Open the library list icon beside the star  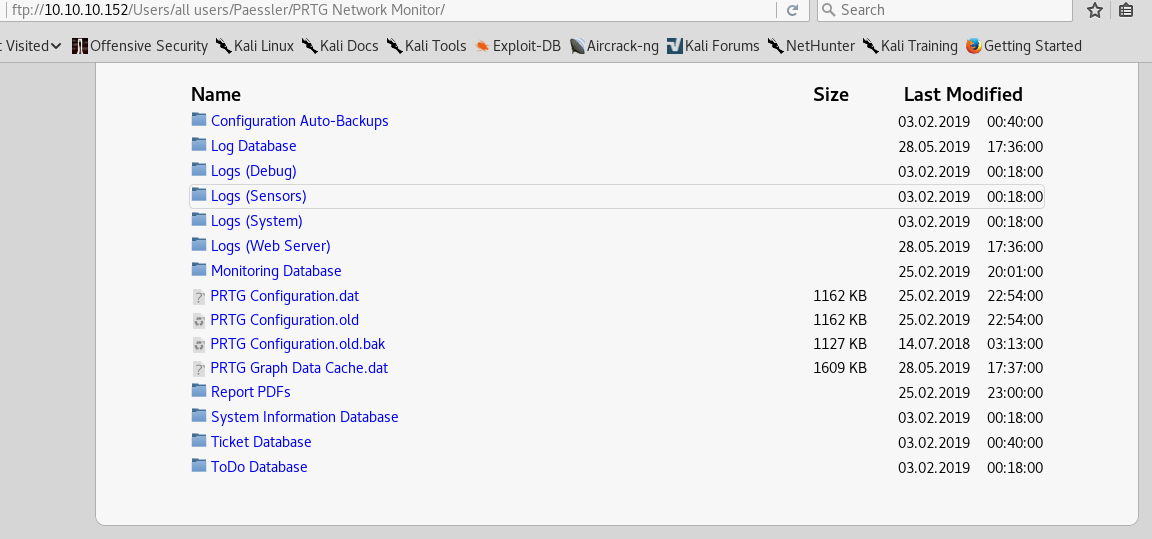1126,10
